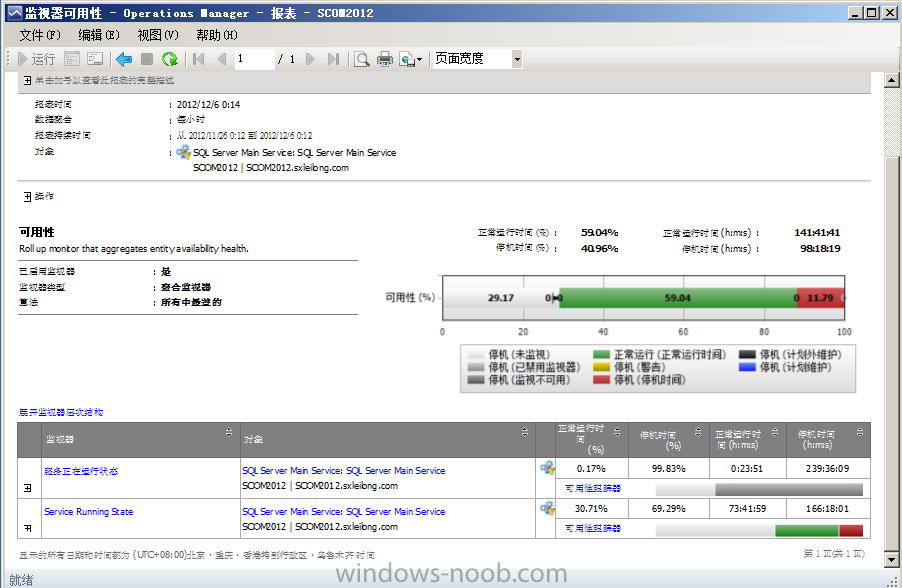The image size is (902, 588).
Task: Click the 166:18:01 downtime cell
Action: (x=827, y=509)
